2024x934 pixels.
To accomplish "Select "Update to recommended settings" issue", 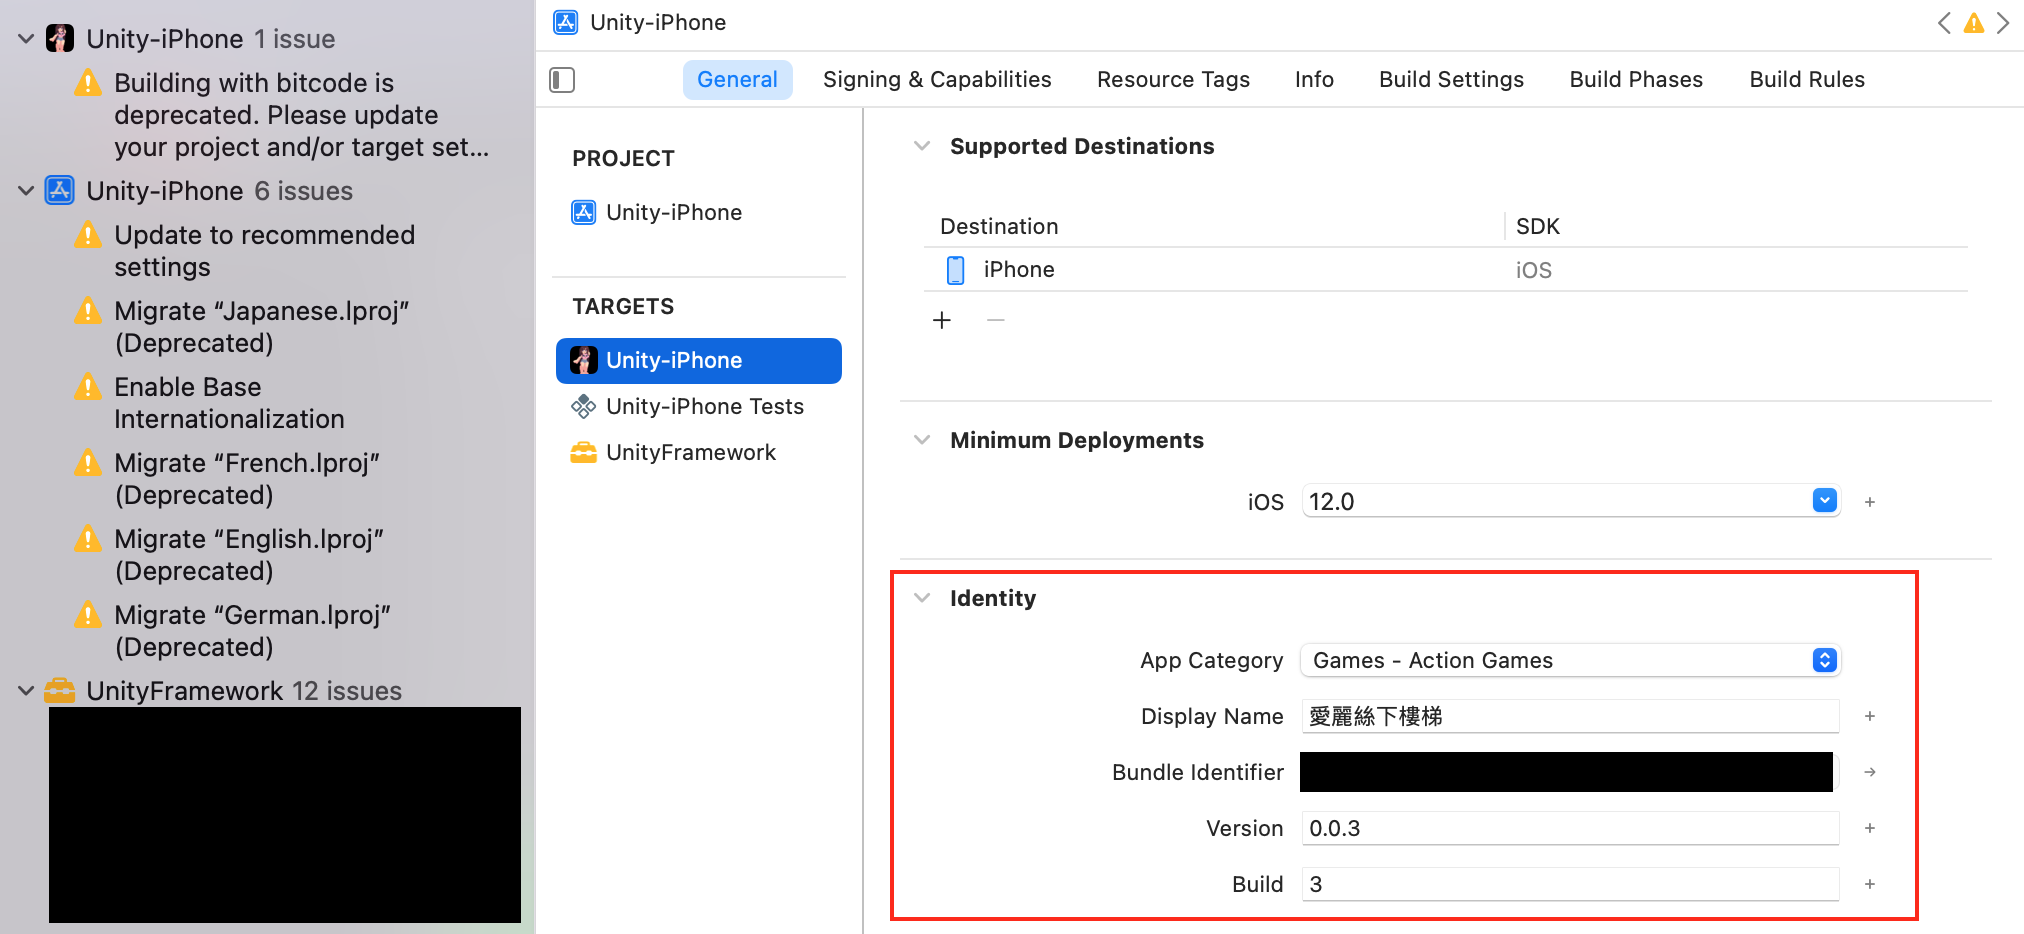I will 264,251.
